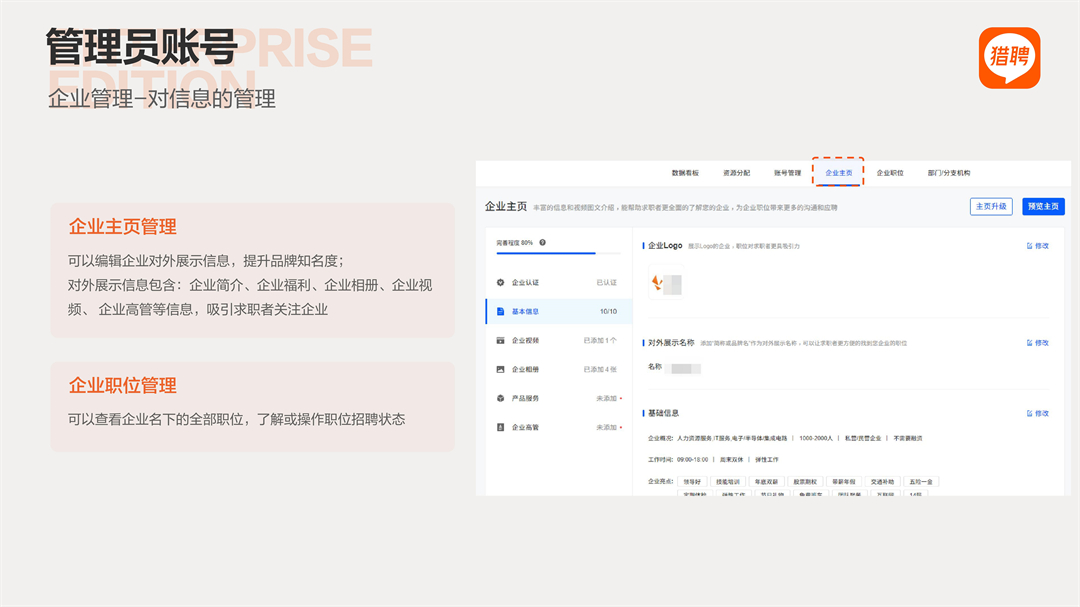The height and width of the screenshot is (607, 1080).
Task: Click the company logo thumbnail
Action: pyautogui.click(x=666, y=283)
